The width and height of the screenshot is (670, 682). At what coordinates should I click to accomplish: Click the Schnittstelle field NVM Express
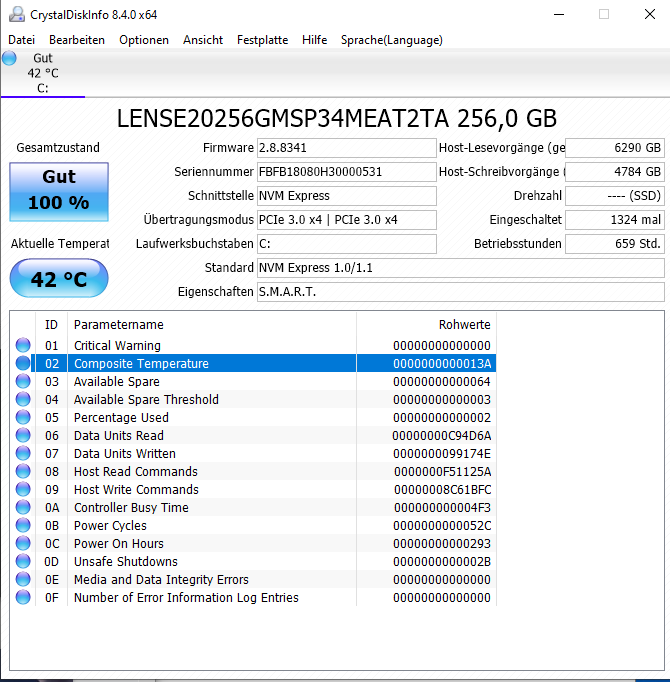pos(346,196)
